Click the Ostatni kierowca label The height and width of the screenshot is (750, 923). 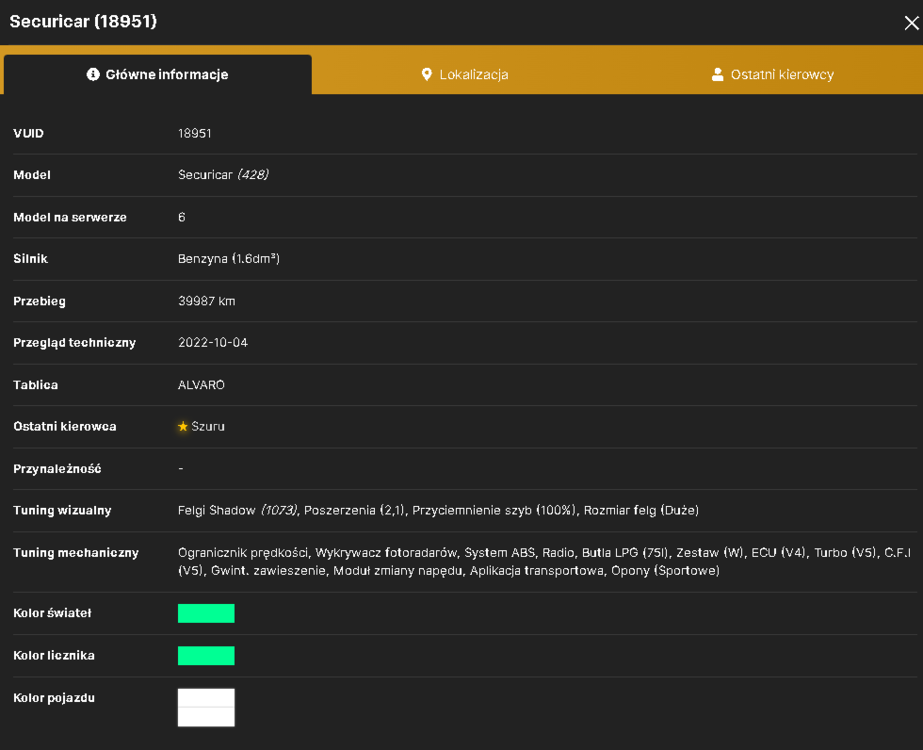tap(65, 427)
